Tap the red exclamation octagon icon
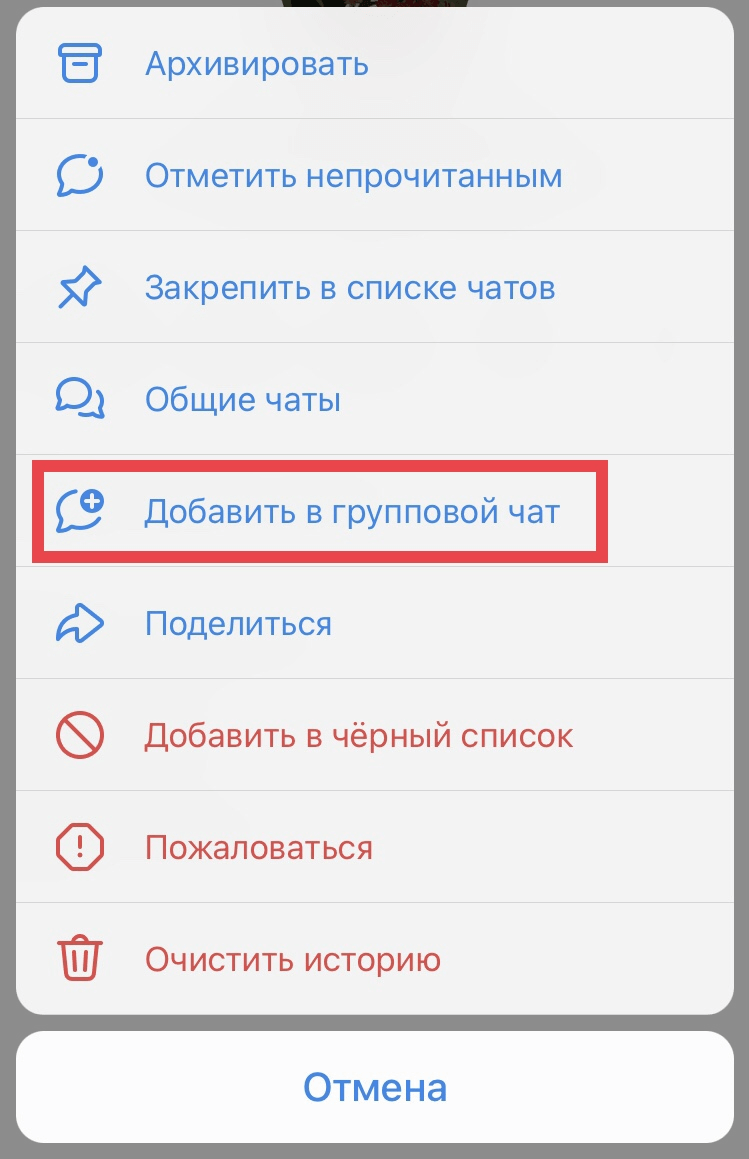This screenshot has height=1159, width=749. tap(79, 847)
